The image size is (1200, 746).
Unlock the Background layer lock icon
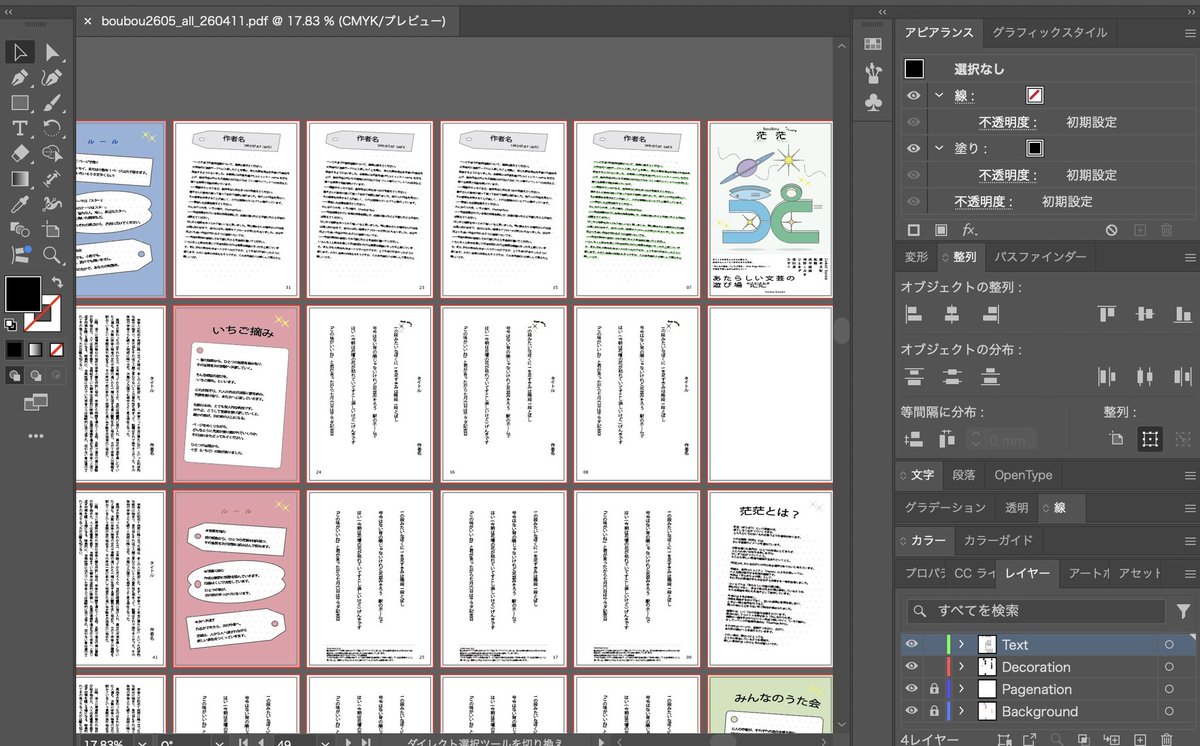tap(933, 711)
